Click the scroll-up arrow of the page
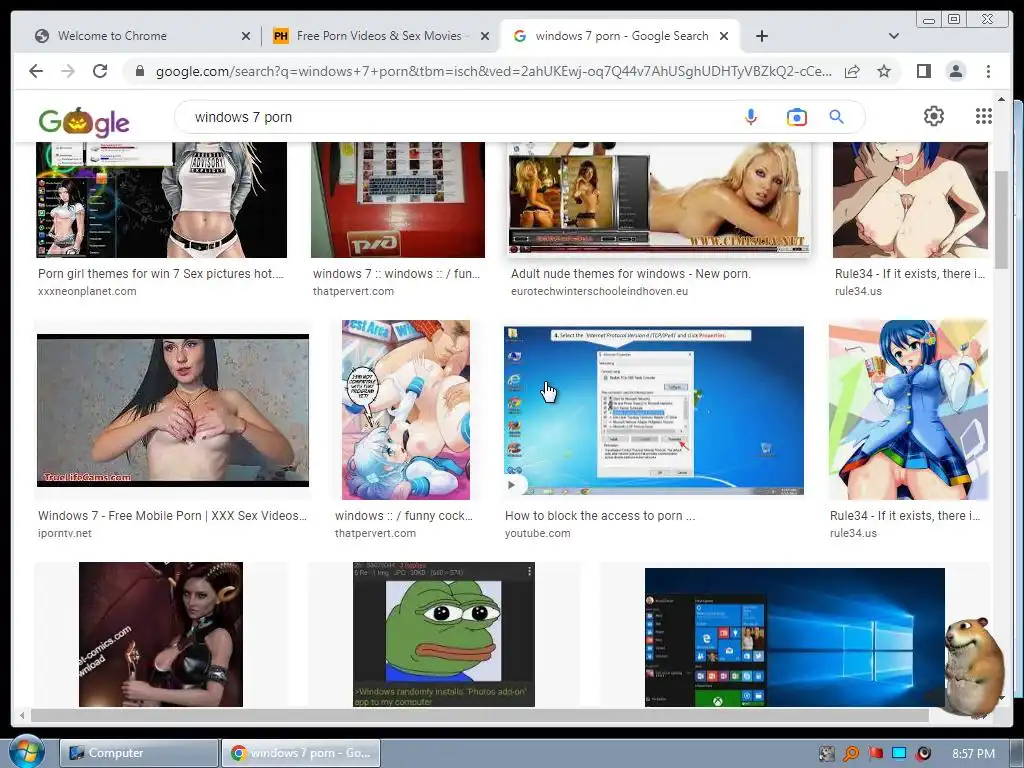This screenshot has width=1024, height=768. click(x=1001, y=99)
